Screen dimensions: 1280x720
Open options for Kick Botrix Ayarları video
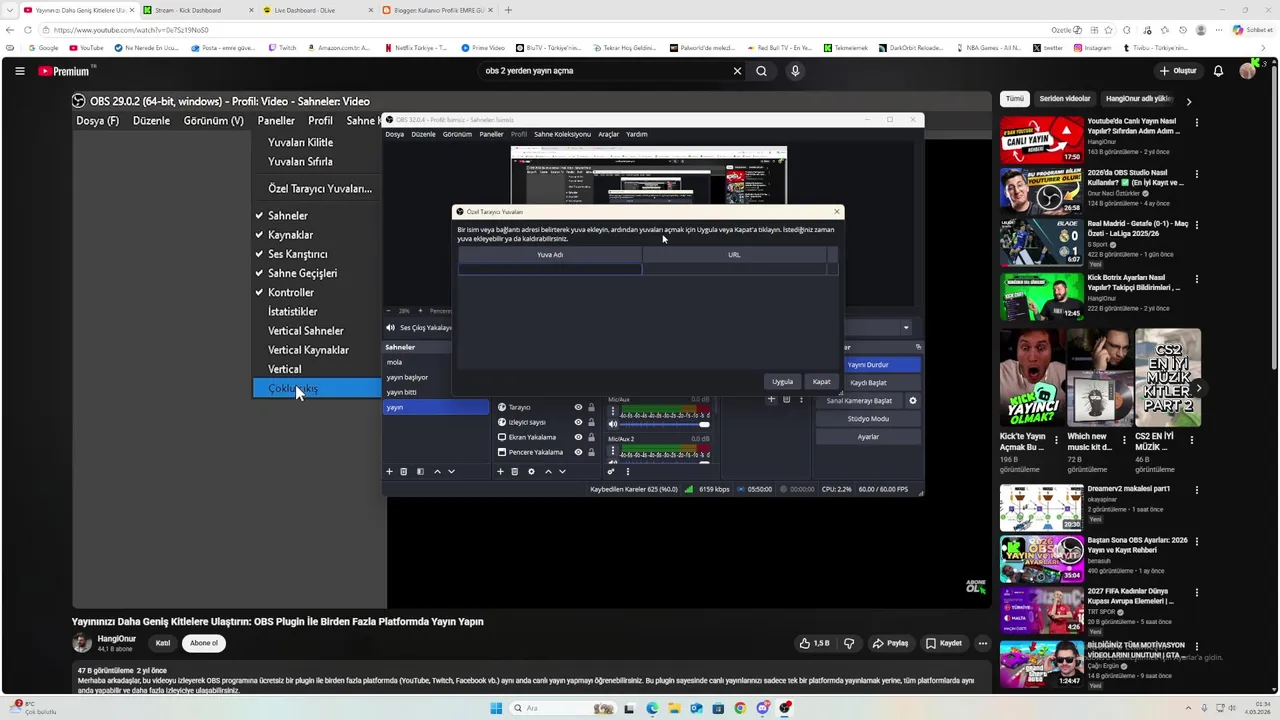(x=1197, y=279)
